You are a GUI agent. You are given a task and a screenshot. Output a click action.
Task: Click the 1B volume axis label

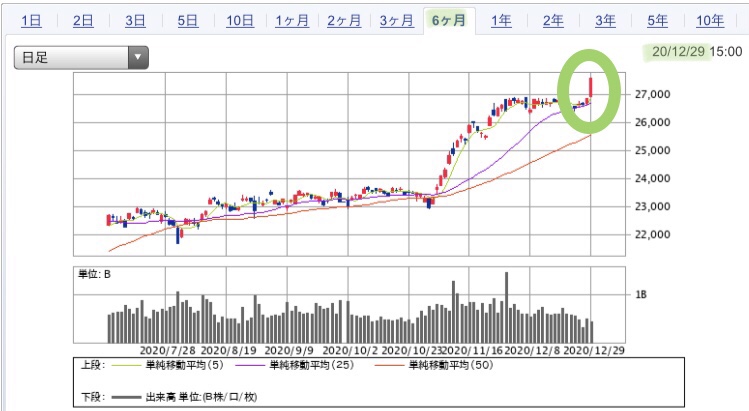641,294
